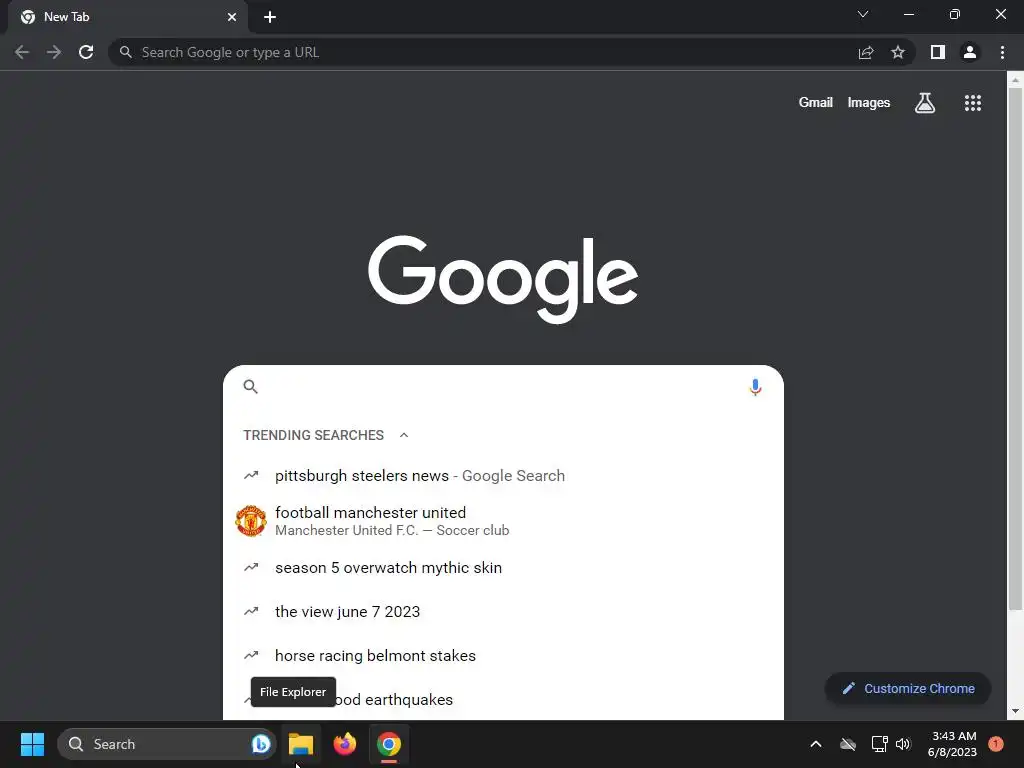Share this page via the share icon
The height and width of the screenshot is (768, 1024).
pos(866,52)
